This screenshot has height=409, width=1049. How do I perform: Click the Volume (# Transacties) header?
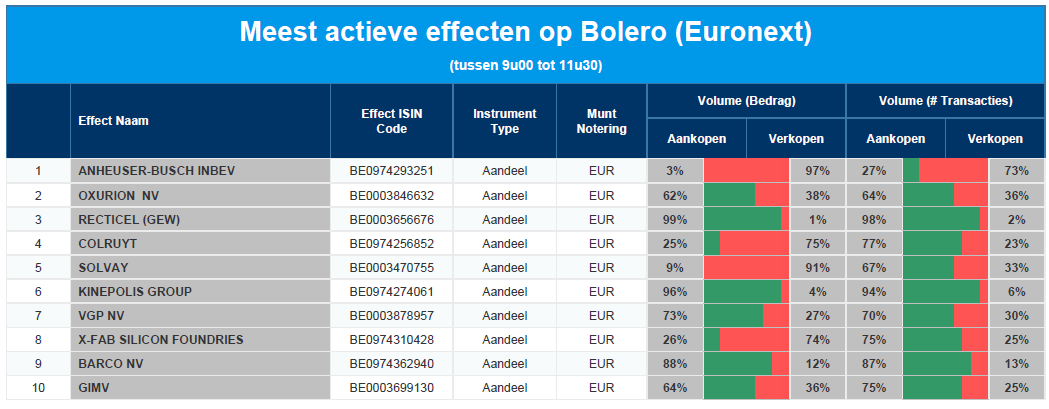tap(945, 101)
